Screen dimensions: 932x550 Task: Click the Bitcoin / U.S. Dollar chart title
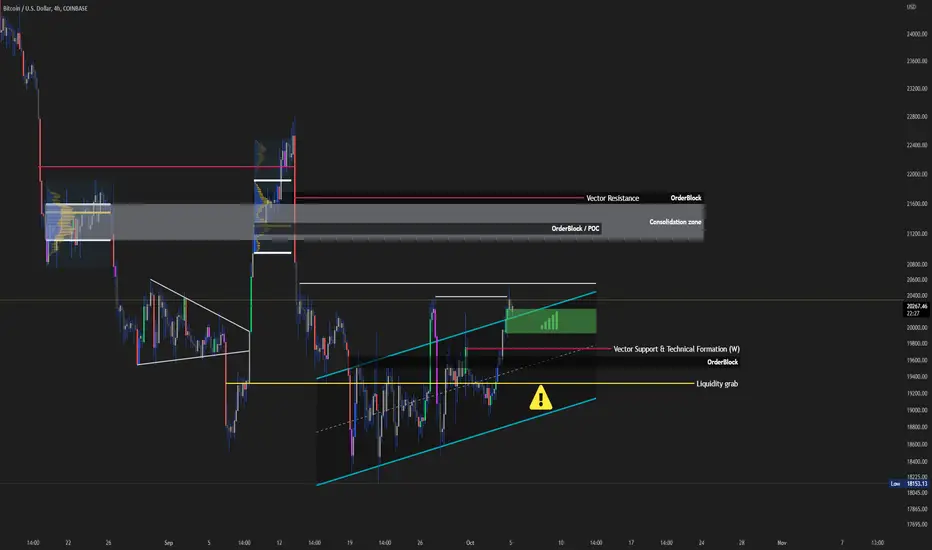tap(45, 8)
